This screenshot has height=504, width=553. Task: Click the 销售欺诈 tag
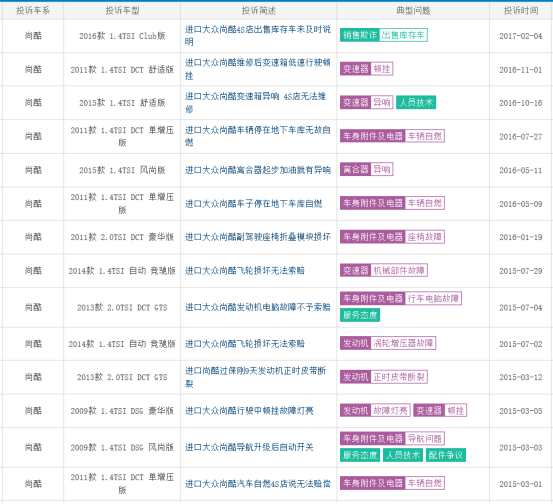click(360, 35)
